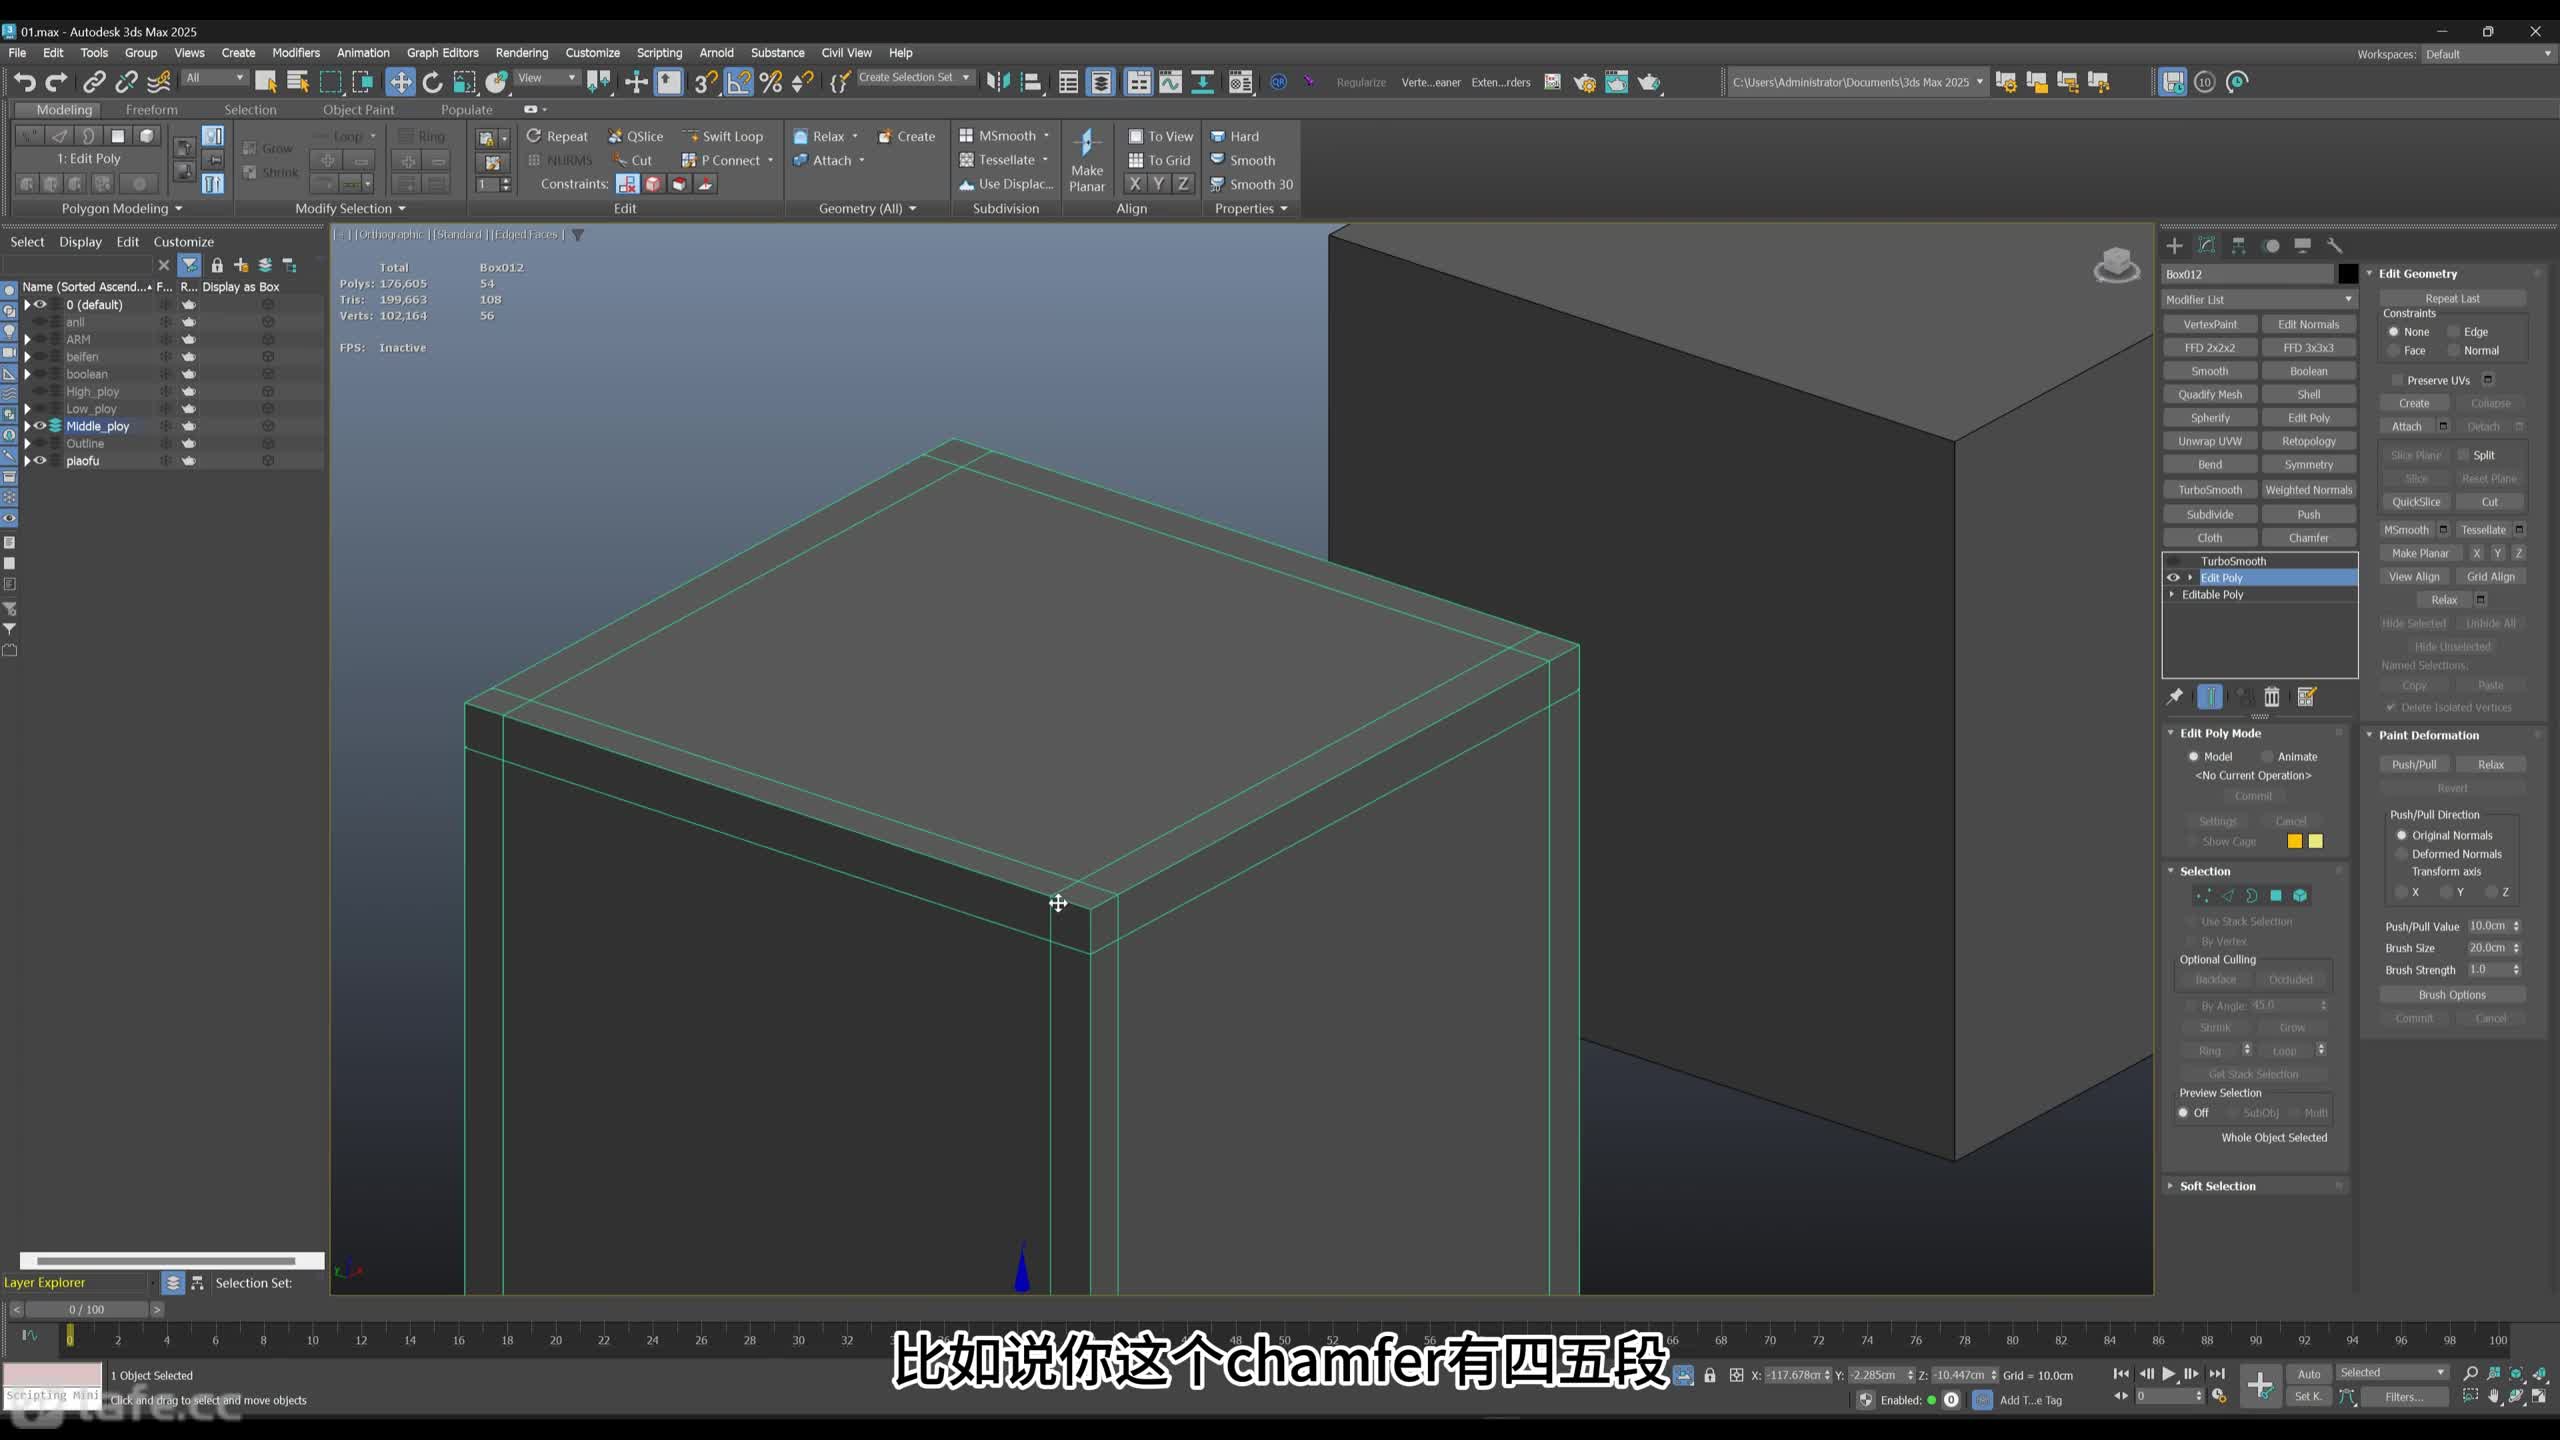Open the Utilities wrench panel tab
Viewport: 2560px width, 1440px height.
click(x=2335, y=246)
